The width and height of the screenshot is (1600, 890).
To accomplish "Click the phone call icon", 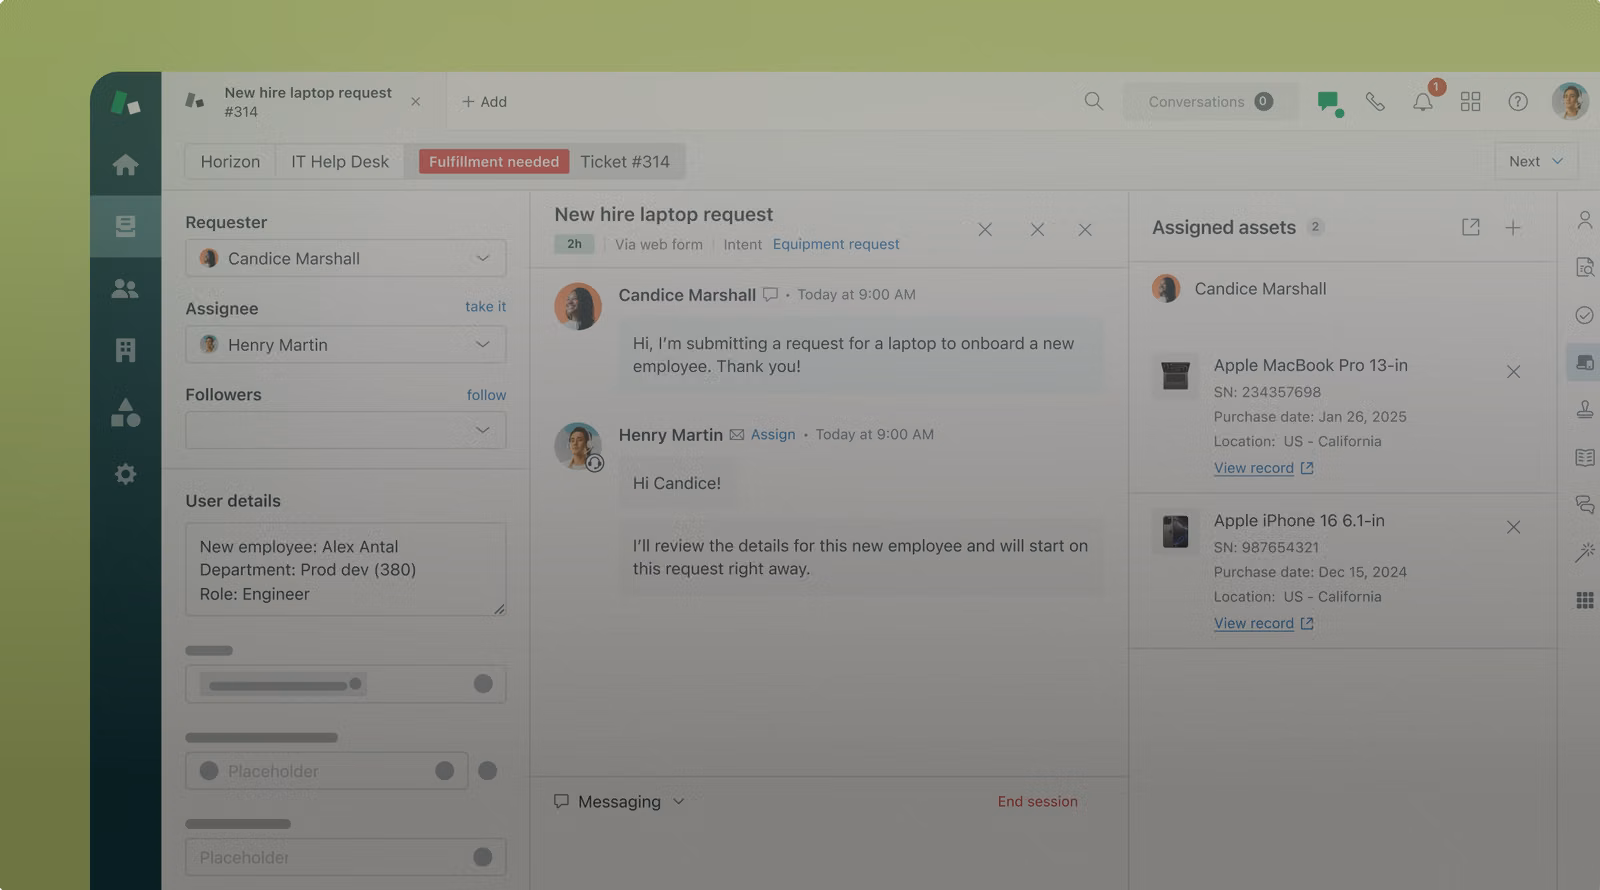I will click(1375, 102).
